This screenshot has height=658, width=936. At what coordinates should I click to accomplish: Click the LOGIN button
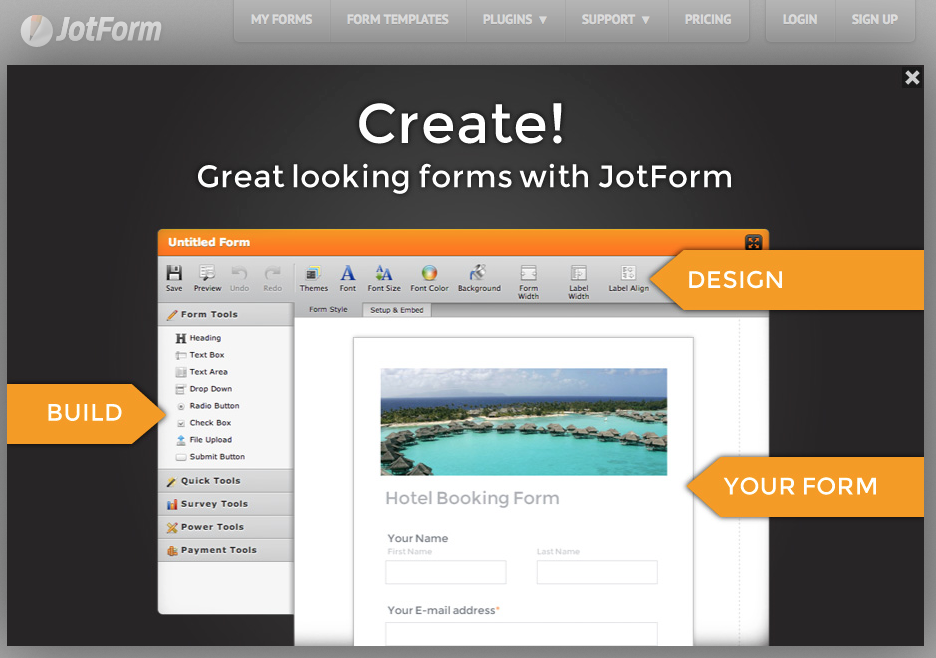(x=800, y=20)
